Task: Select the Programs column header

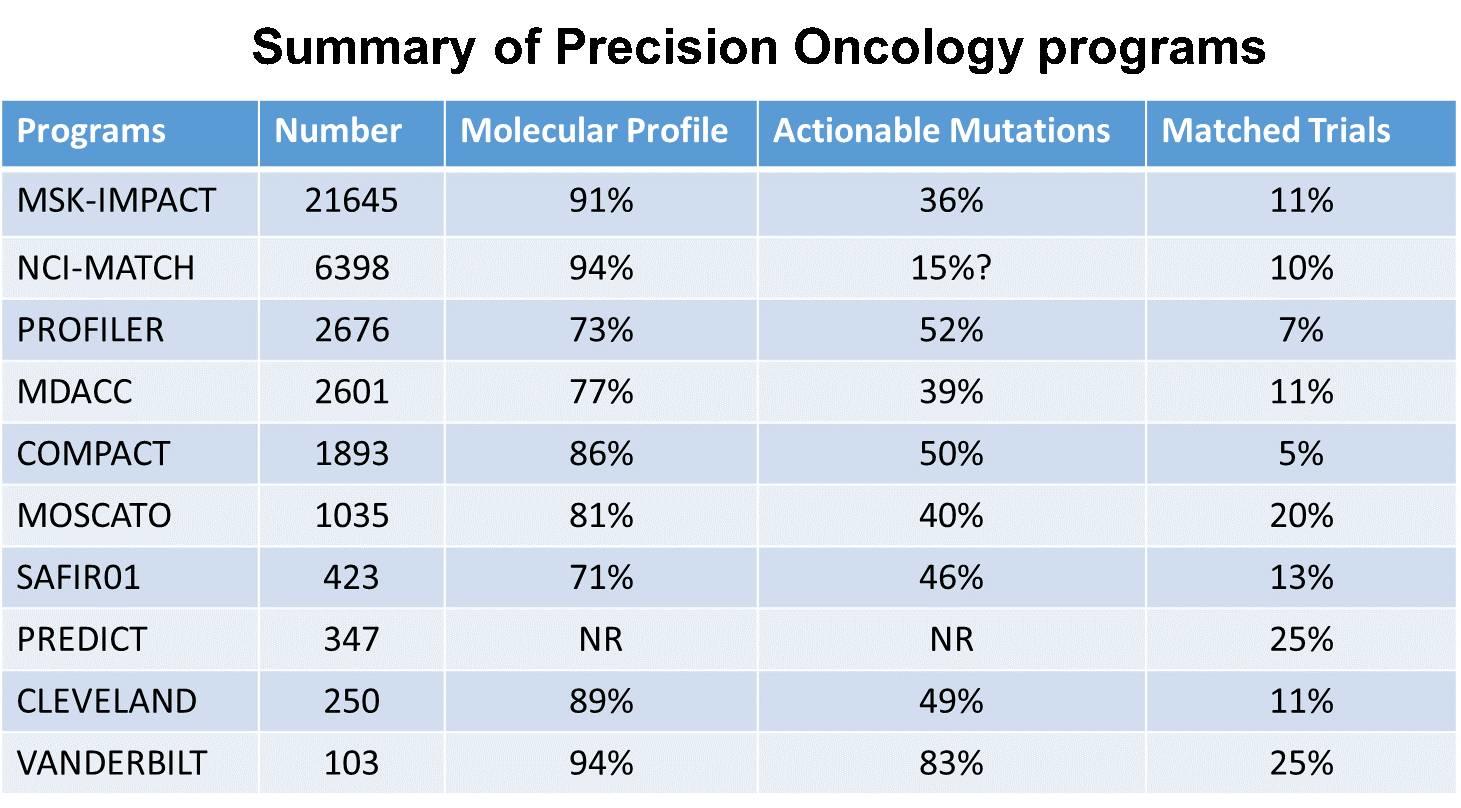Action: pyautogui.click(x=130, y=132)
